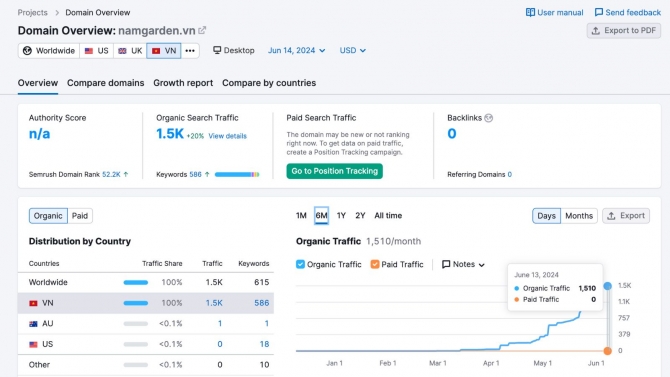The image size is (670, 377).
Task: Select the 1Y time range
Action: point(341,215)
